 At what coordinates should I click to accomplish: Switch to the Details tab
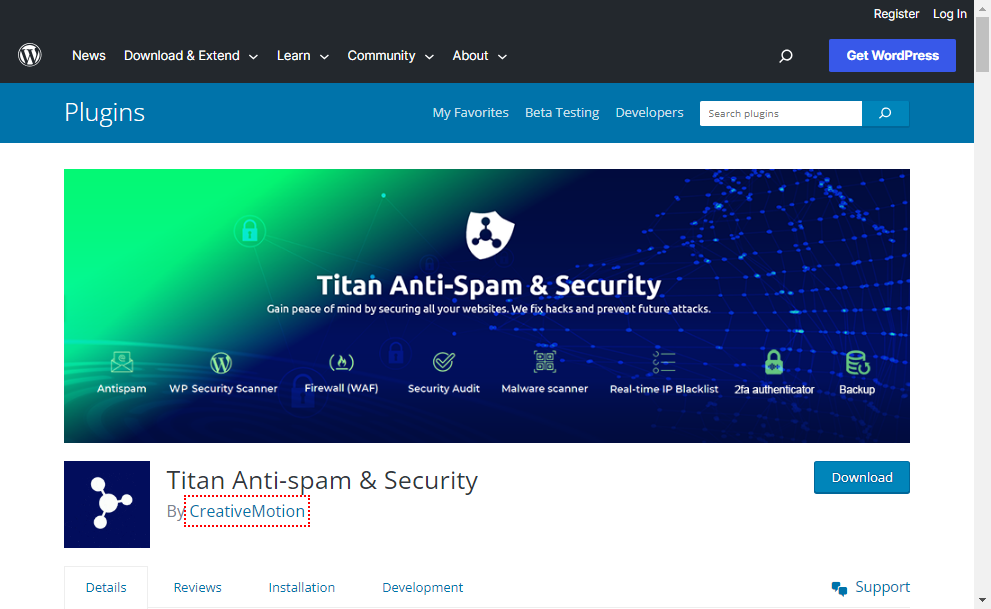[106, 588]
